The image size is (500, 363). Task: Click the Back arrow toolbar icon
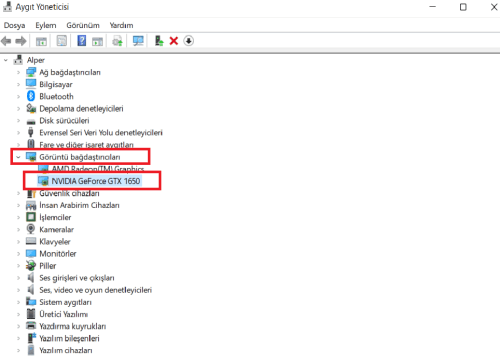pos(6,41)
